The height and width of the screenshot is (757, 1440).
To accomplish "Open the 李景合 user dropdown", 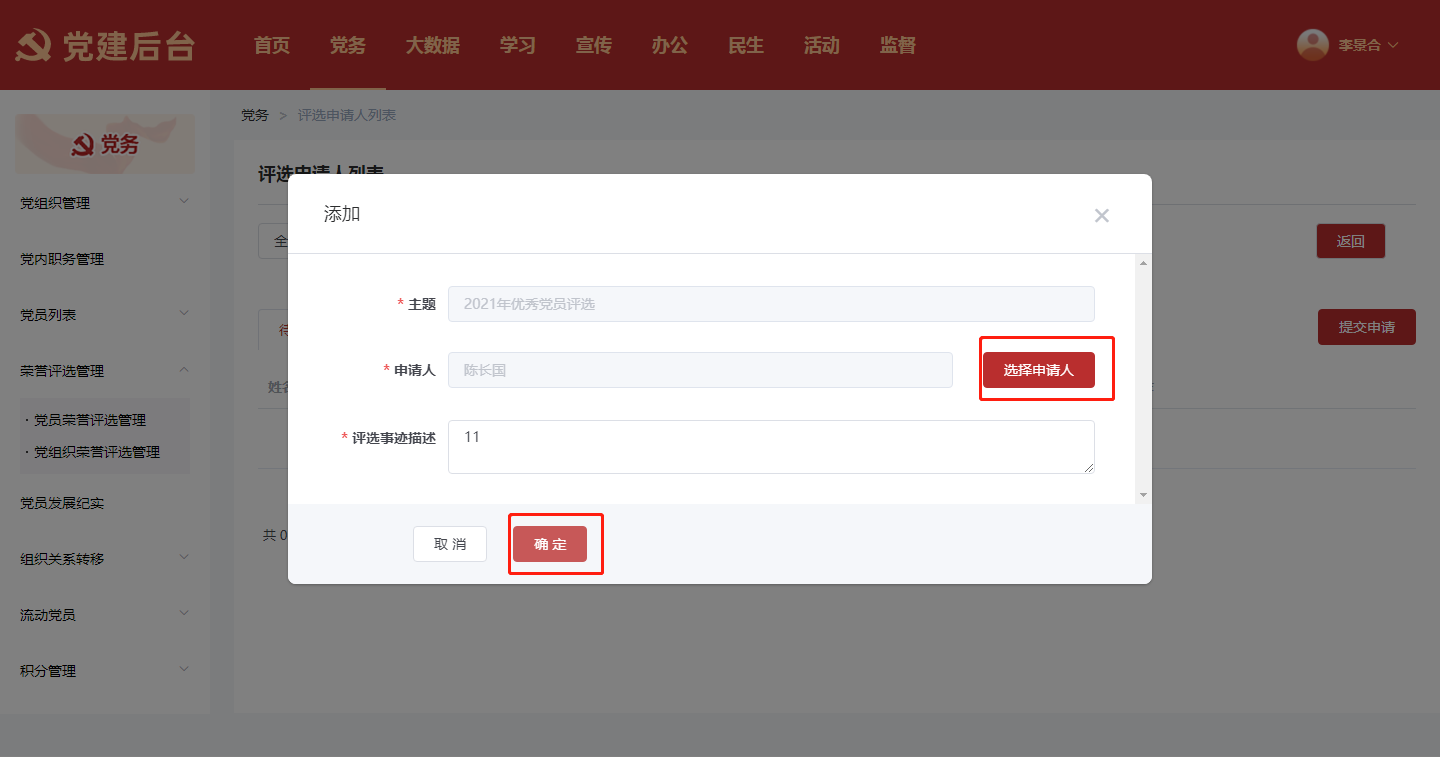I will (1367, 45).
